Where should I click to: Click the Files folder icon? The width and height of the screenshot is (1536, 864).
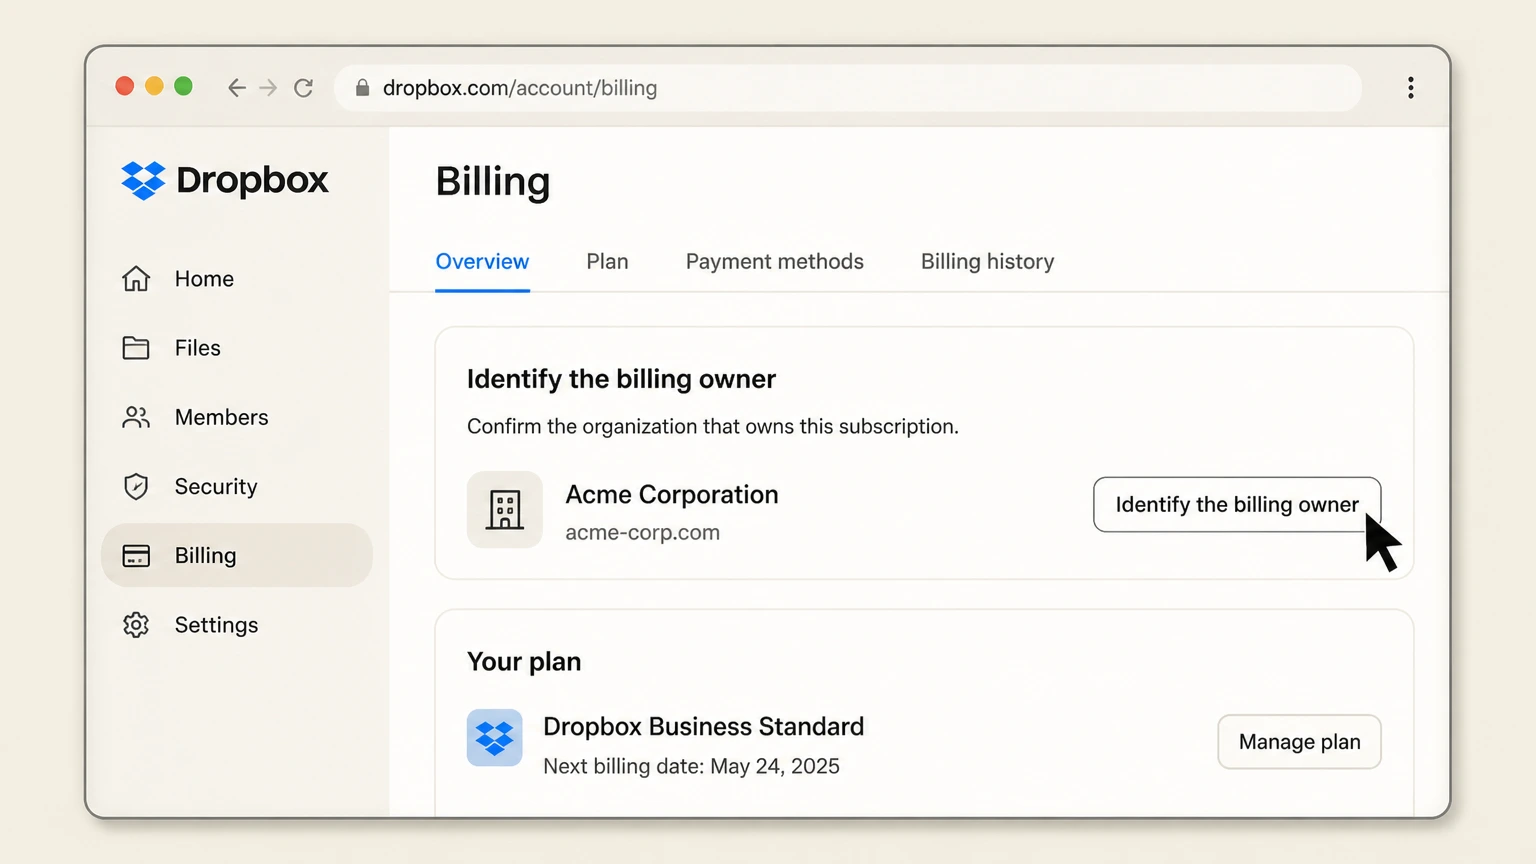coord(136,348)
